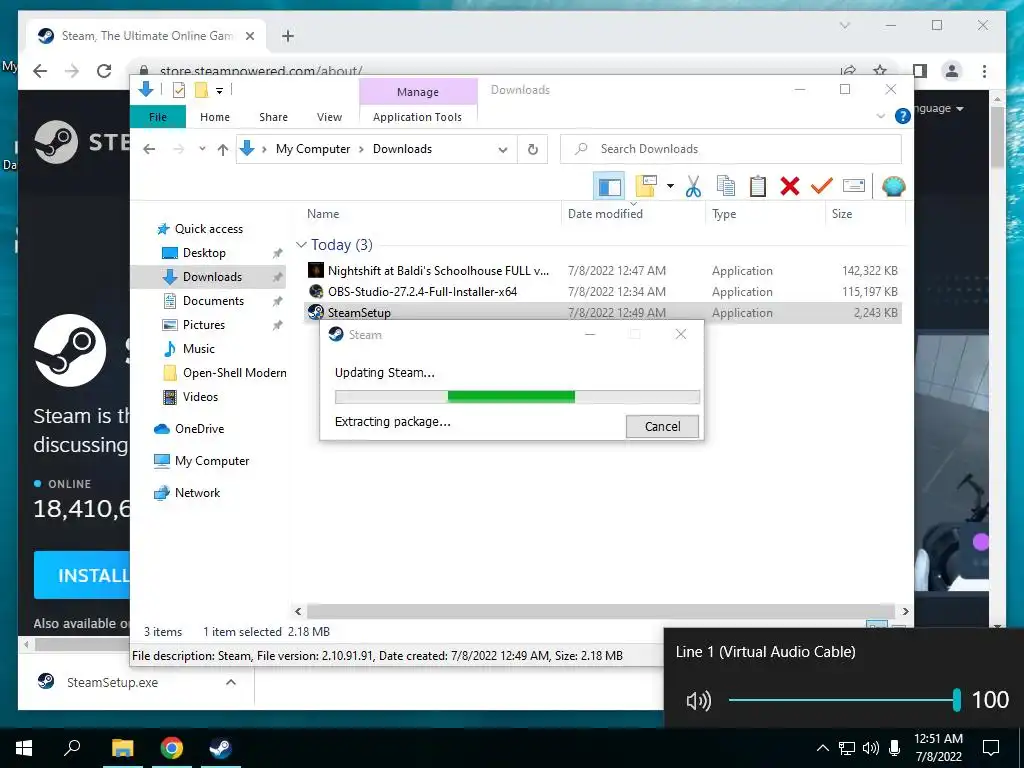Refresh the Downloads folder
1024x768 pixels.
point(533,150)
